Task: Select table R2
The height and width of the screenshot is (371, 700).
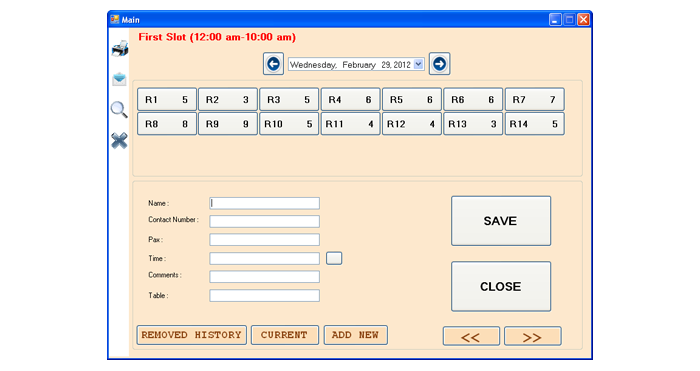Action: 228,100
